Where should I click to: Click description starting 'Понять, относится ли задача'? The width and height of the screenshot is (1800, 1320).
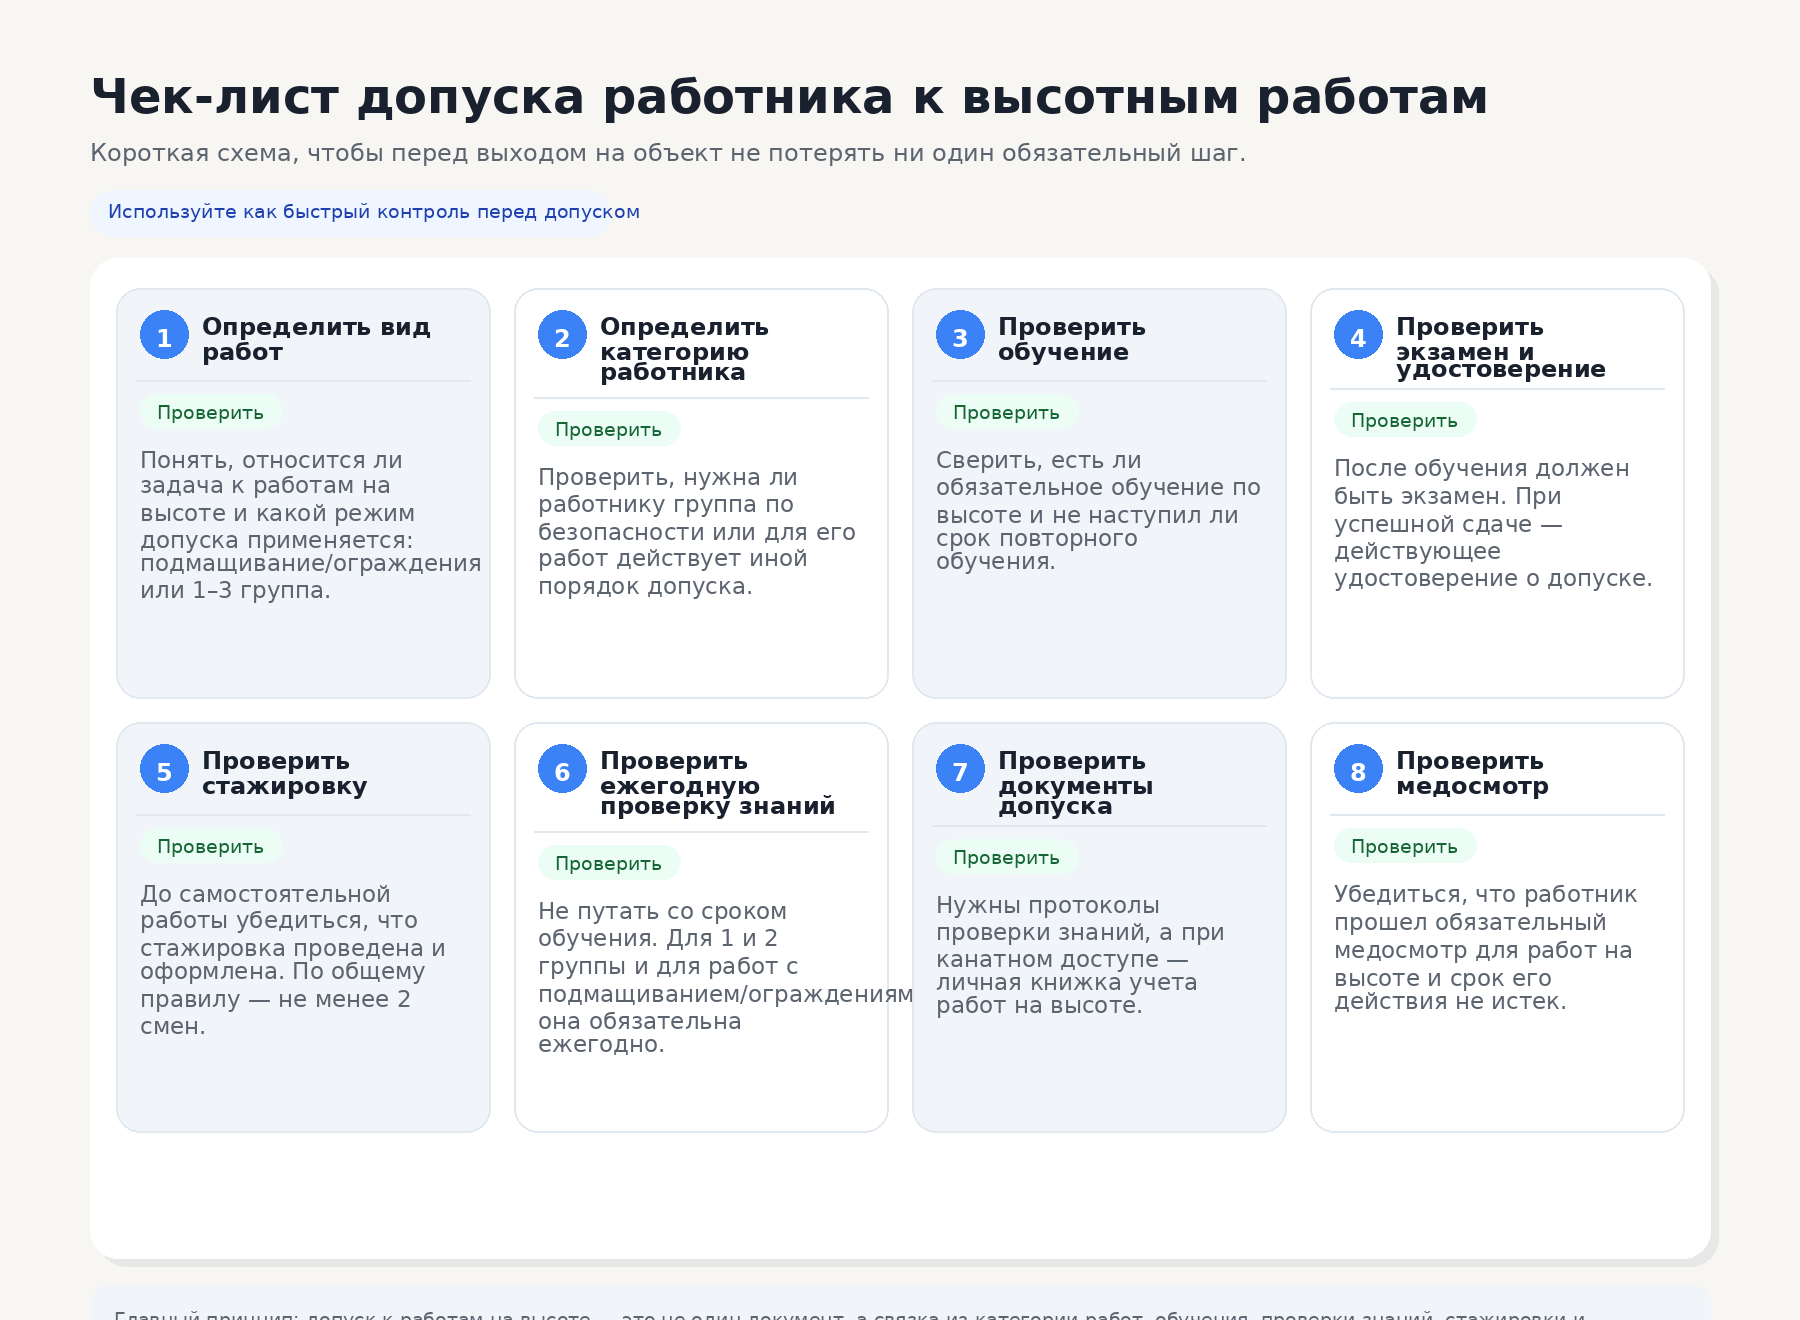pyautogui.click(x=310, y=525)
